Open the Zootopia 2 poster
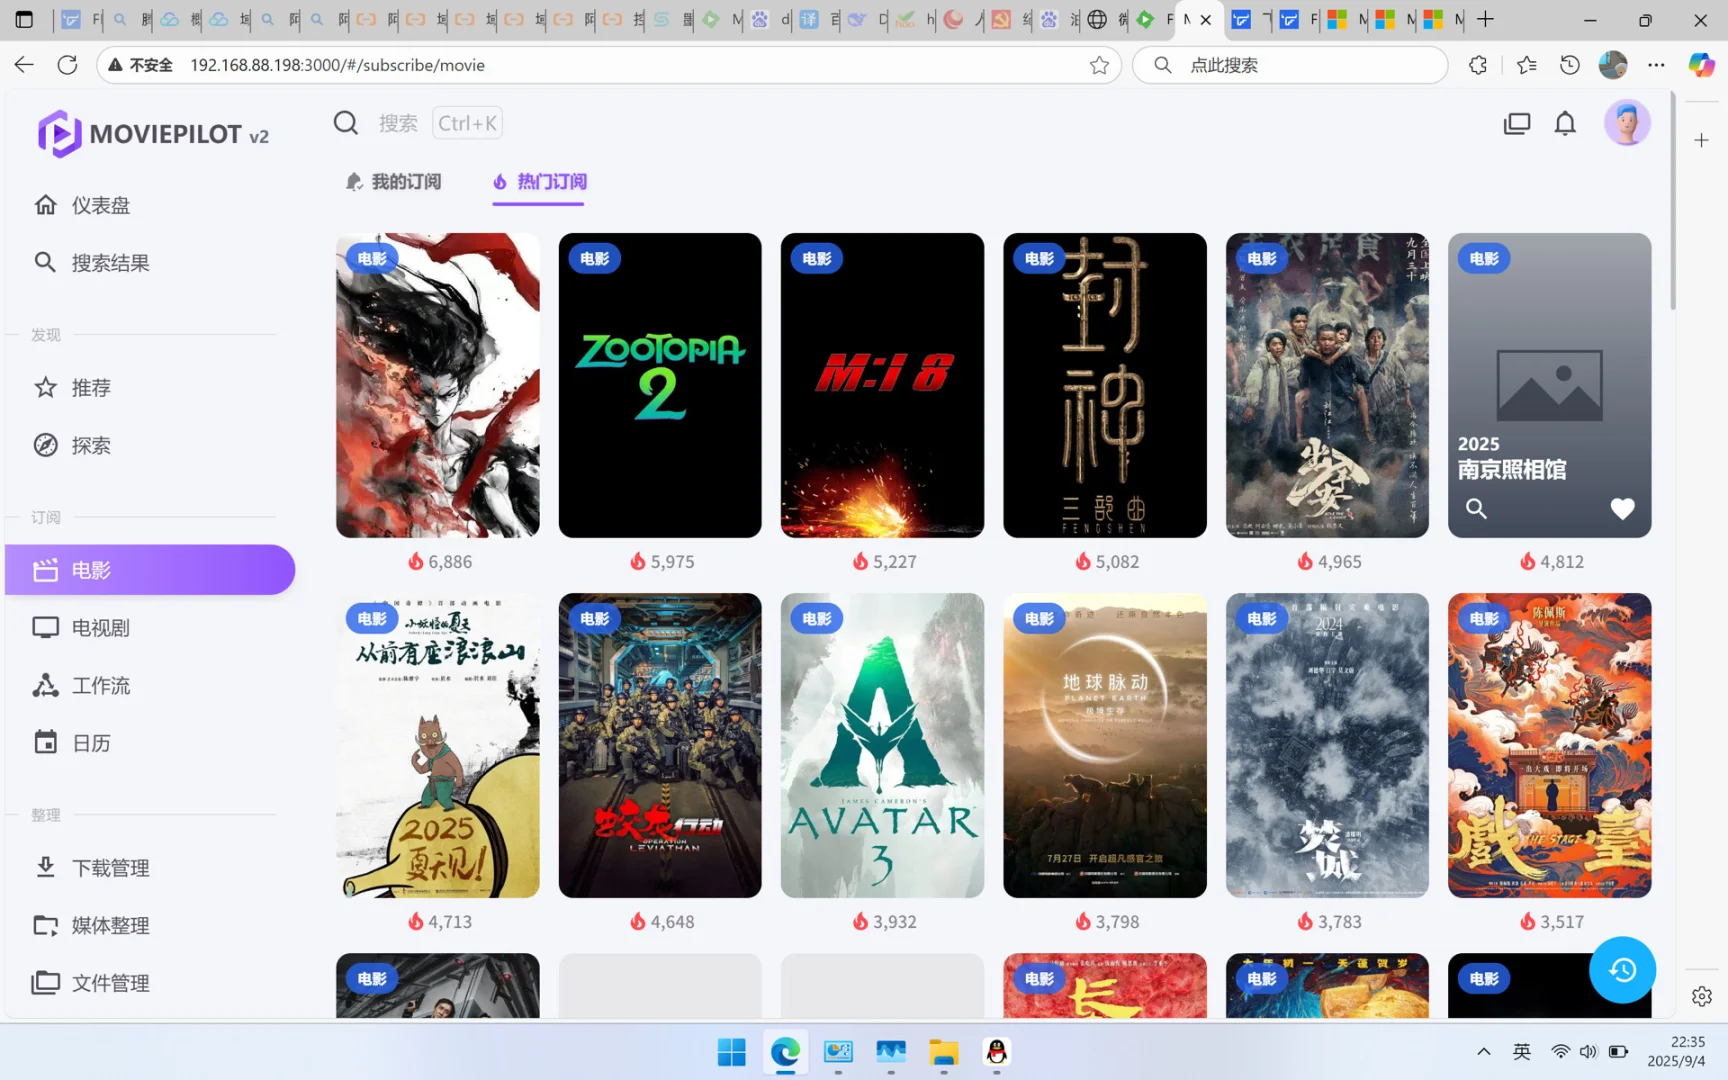The height and width of the screenshot is (1080, 1728). click(660, 385)
